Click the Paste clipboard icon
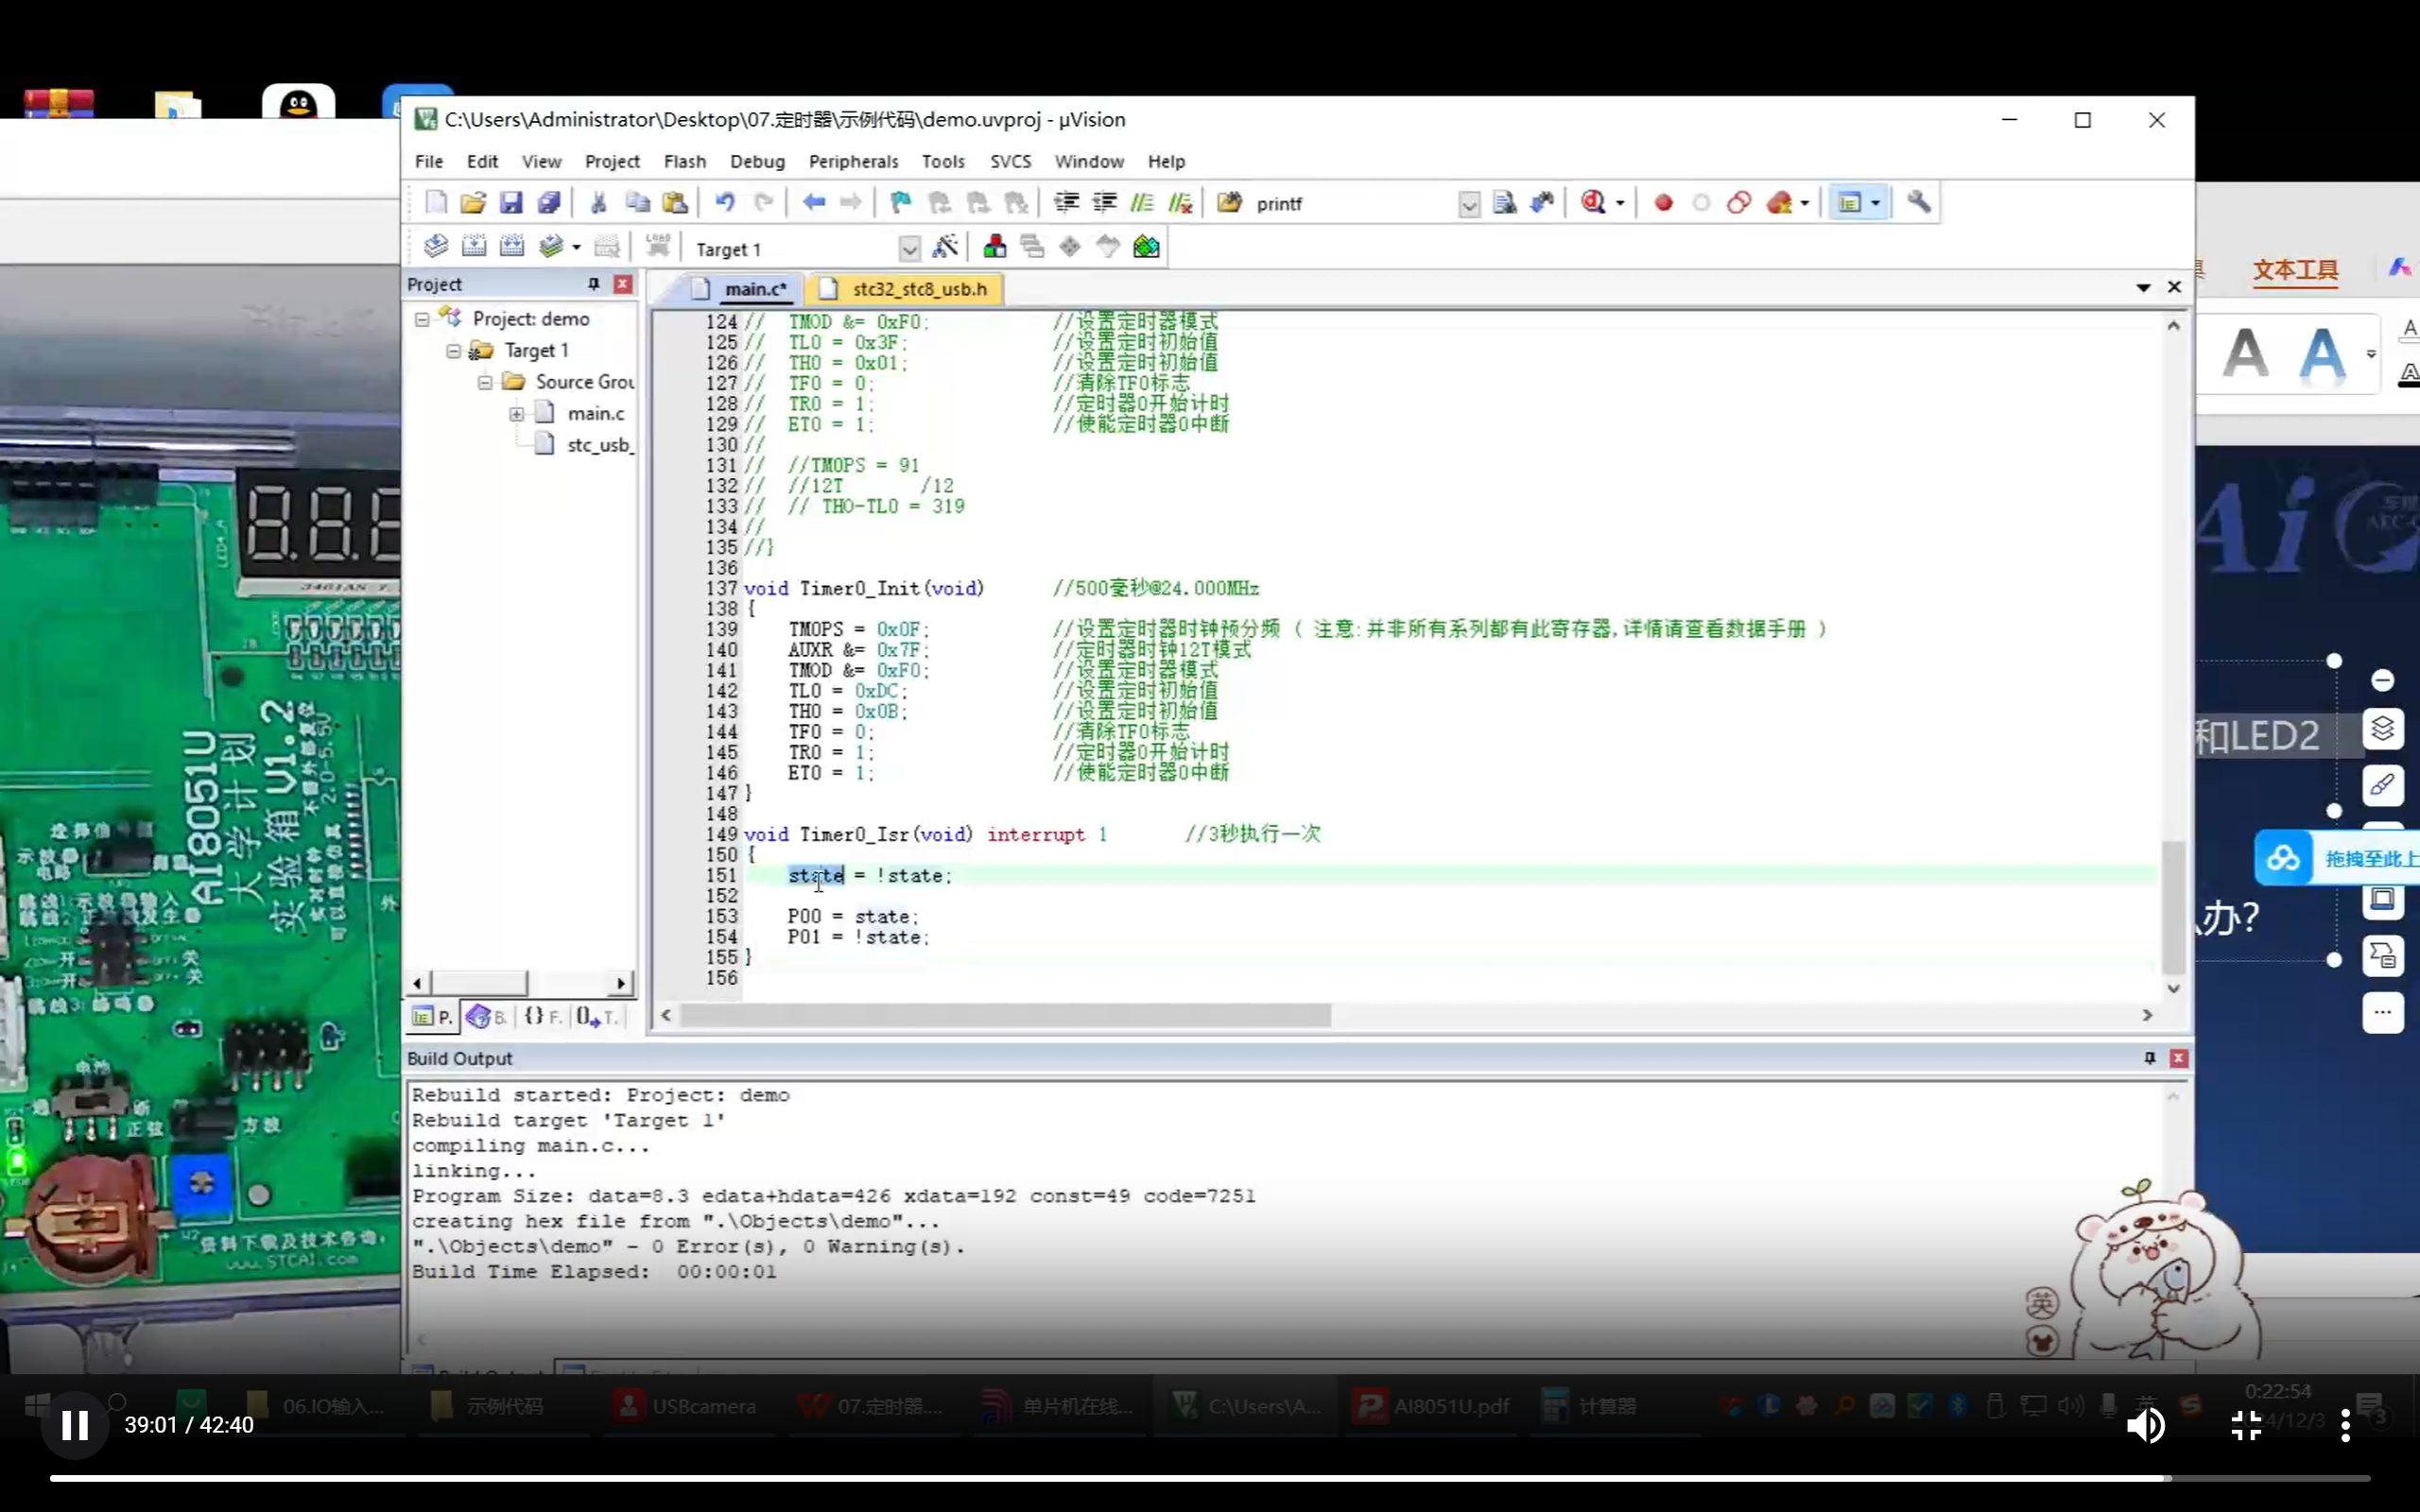2420x1512 pixels. click(675, 203)
